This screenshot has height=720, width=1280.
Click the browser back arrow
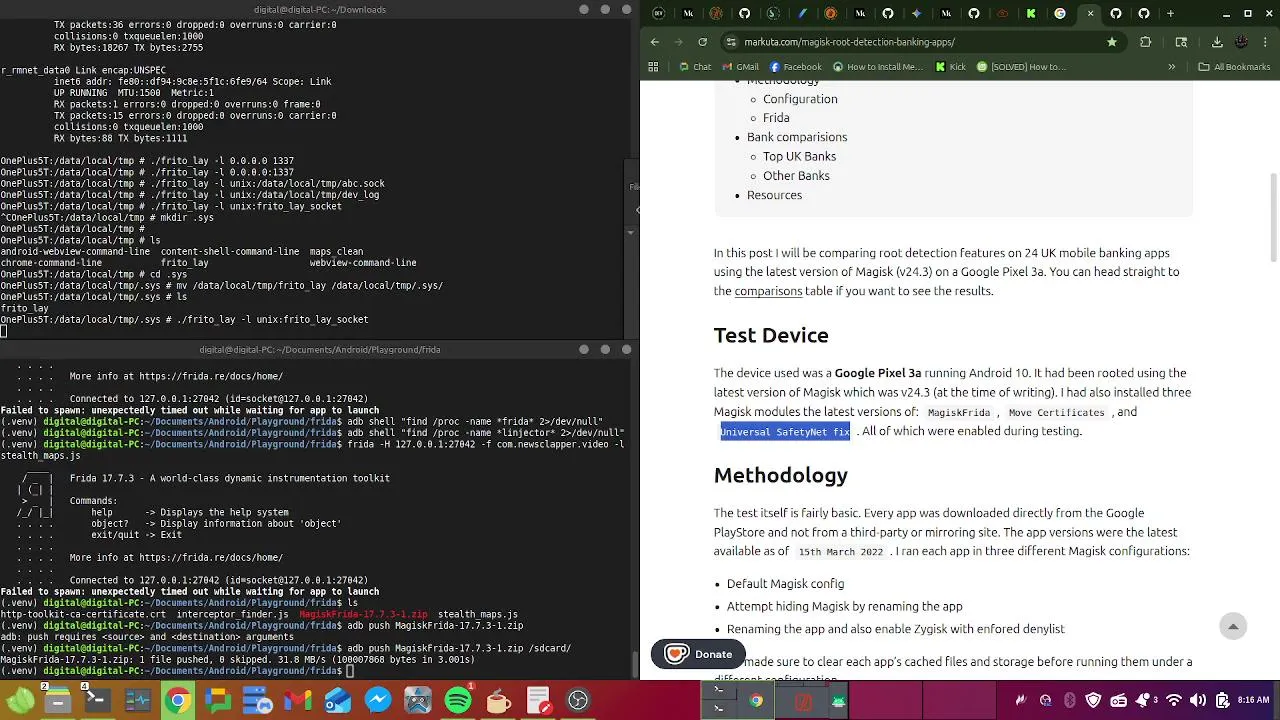(655, 42)
